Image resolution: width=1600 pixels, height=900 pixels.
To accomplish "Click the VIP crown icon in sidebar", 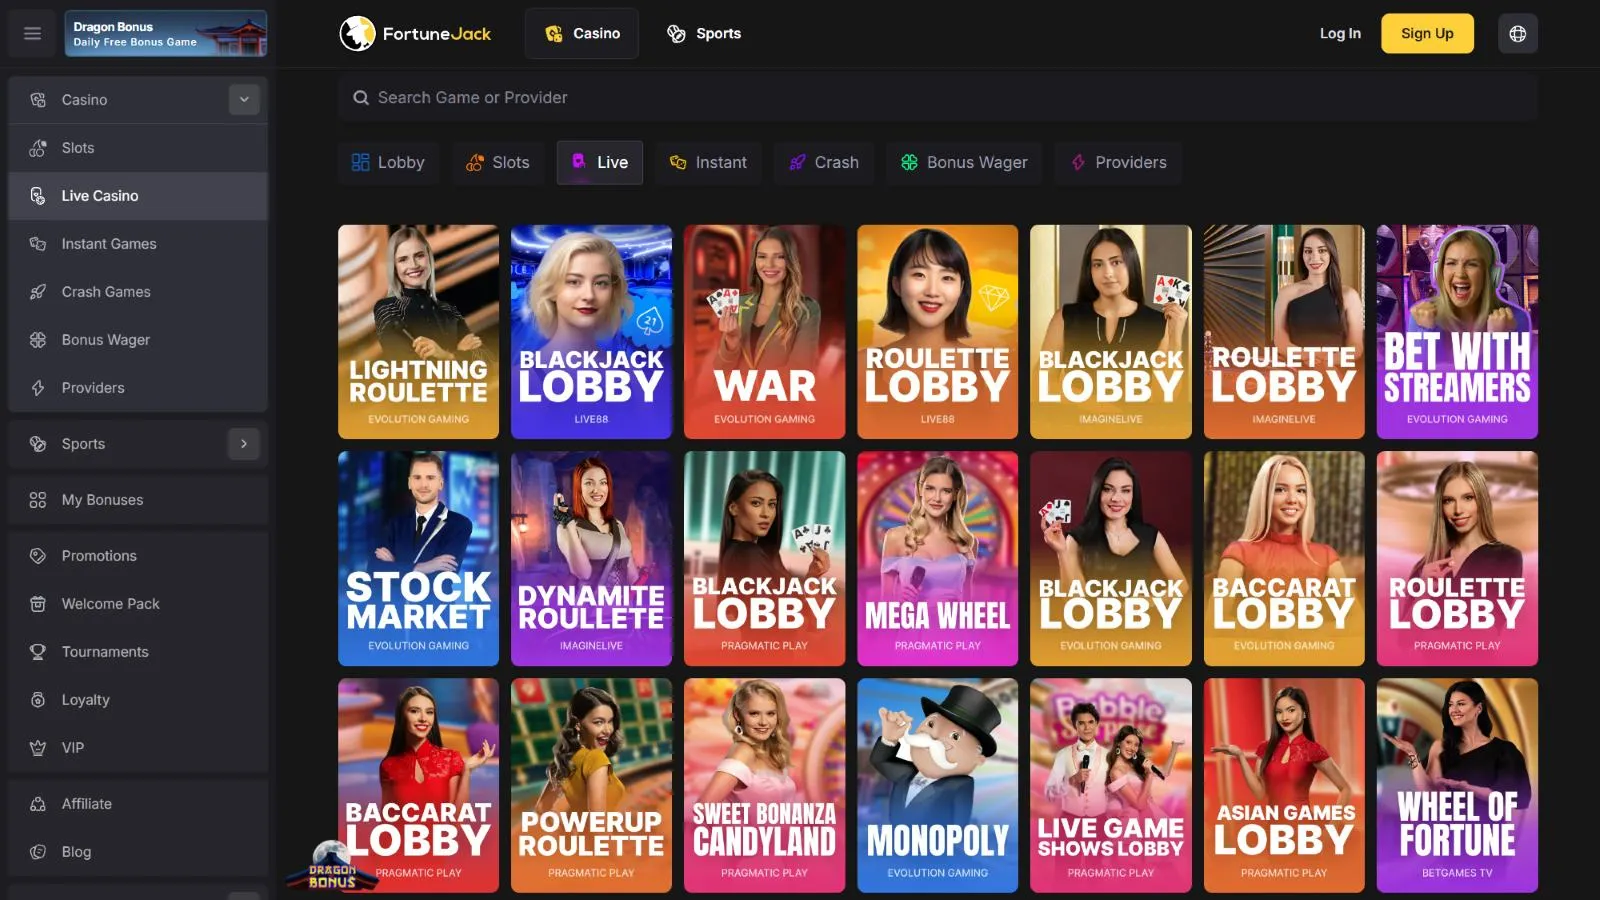I will click(x=38, y=748).
